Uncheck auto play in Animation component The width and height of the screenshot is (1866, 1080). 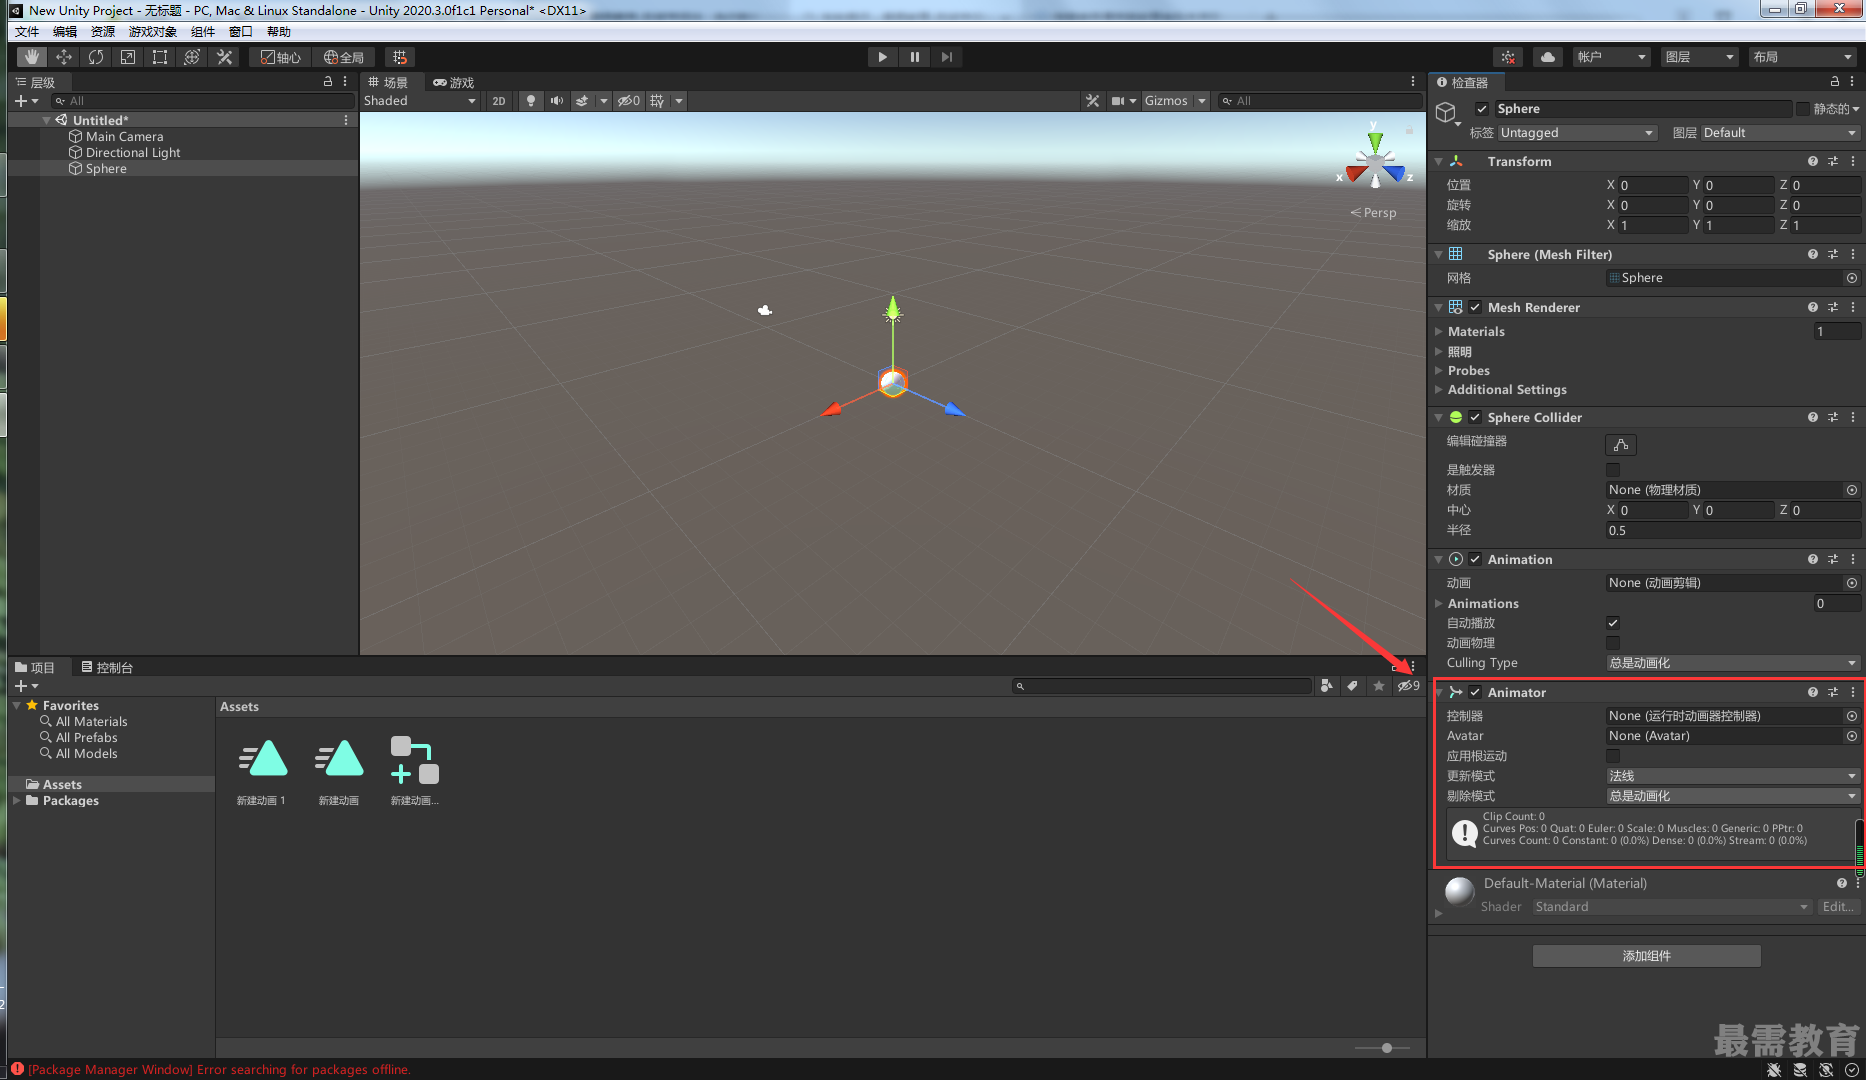1613,623
